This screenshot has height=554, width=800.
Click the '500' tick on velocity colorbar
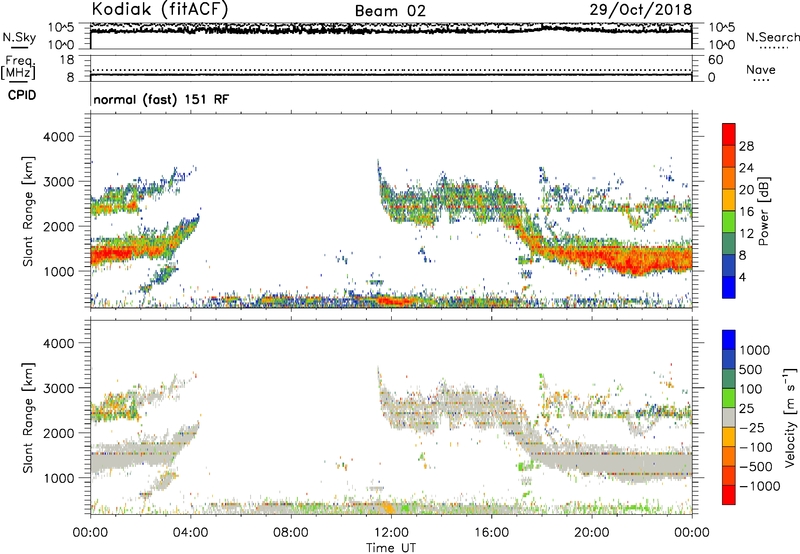tap(751, 369)
